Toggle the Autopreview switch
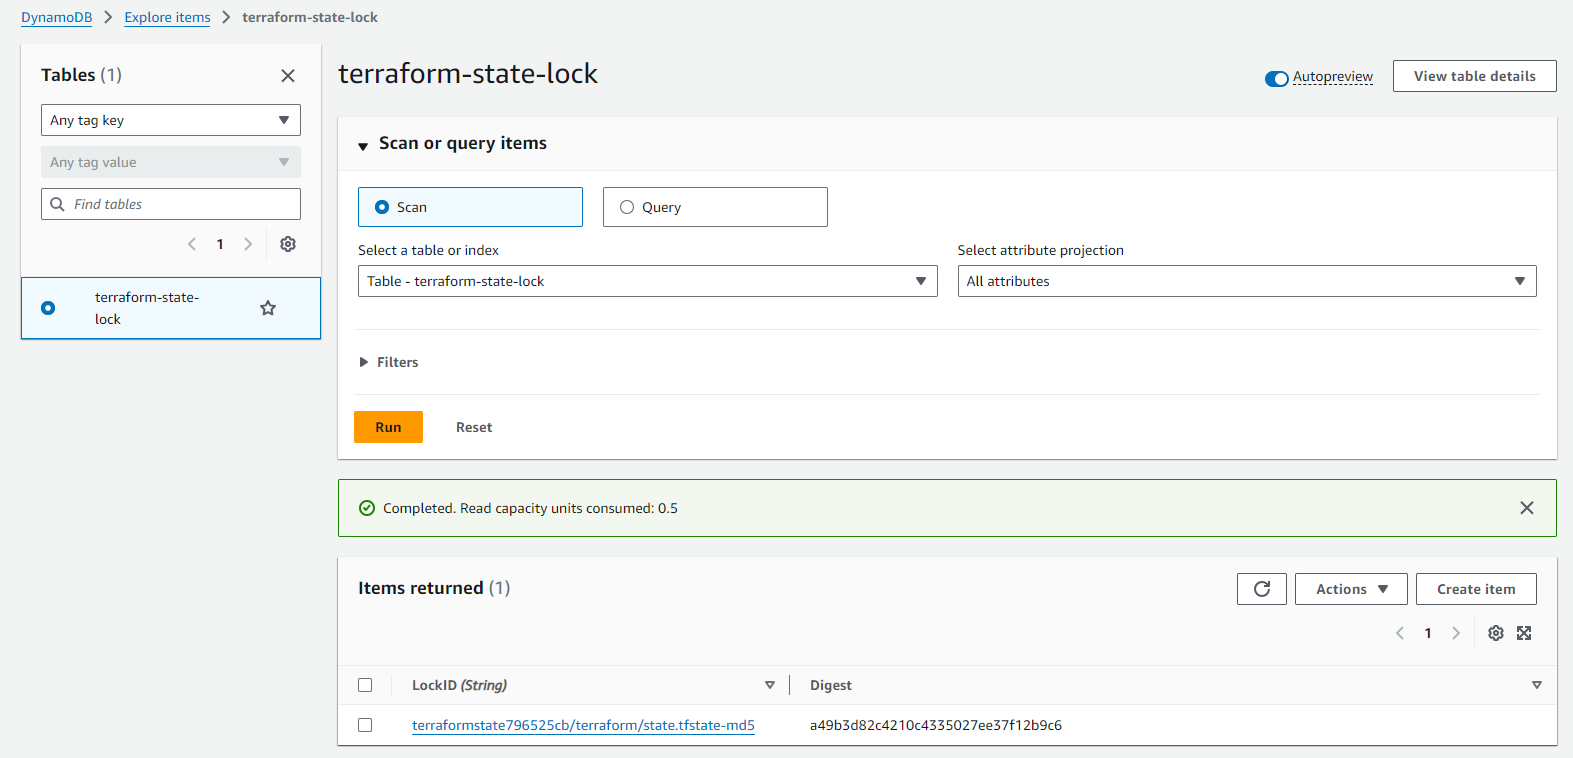The width and height of the screenshot is (1573, 758). pyautogui.click(x=1277, y=78)
